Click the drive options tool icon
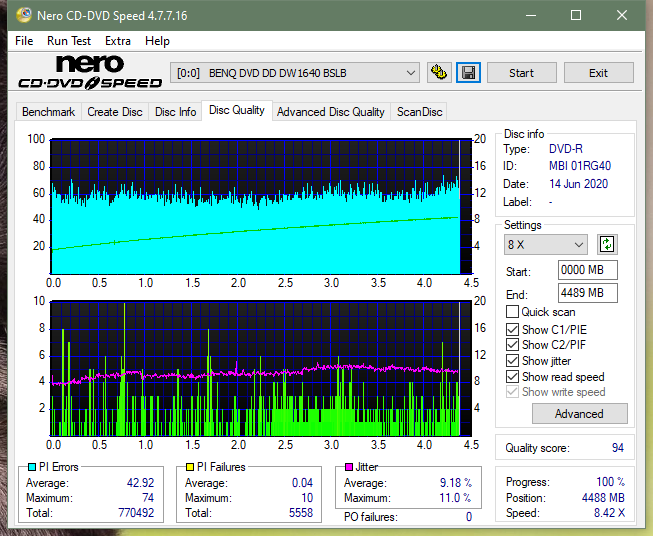The image size is (653, 536). pyautogui.click(x=439, y=73)
